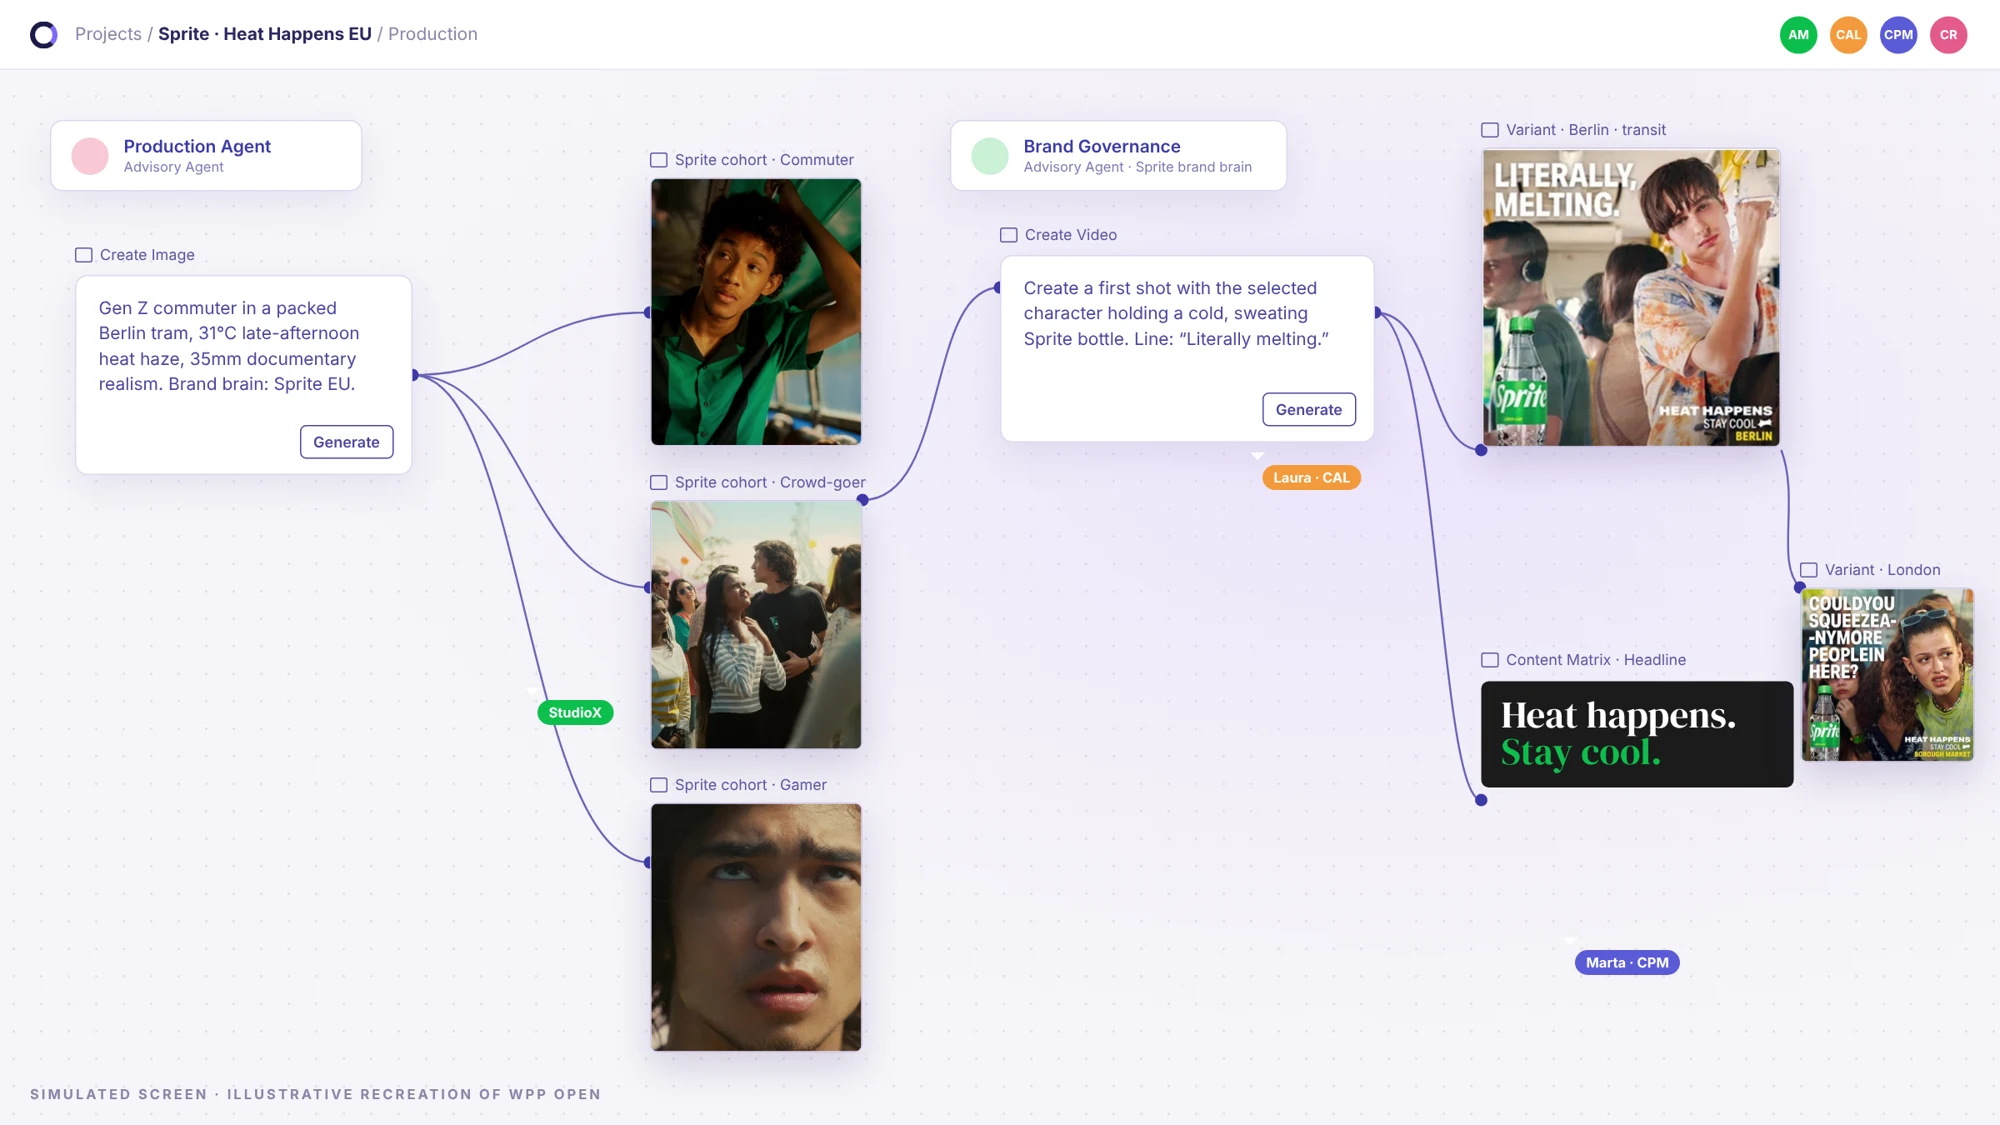Open the Commuter cohort image

756,312
